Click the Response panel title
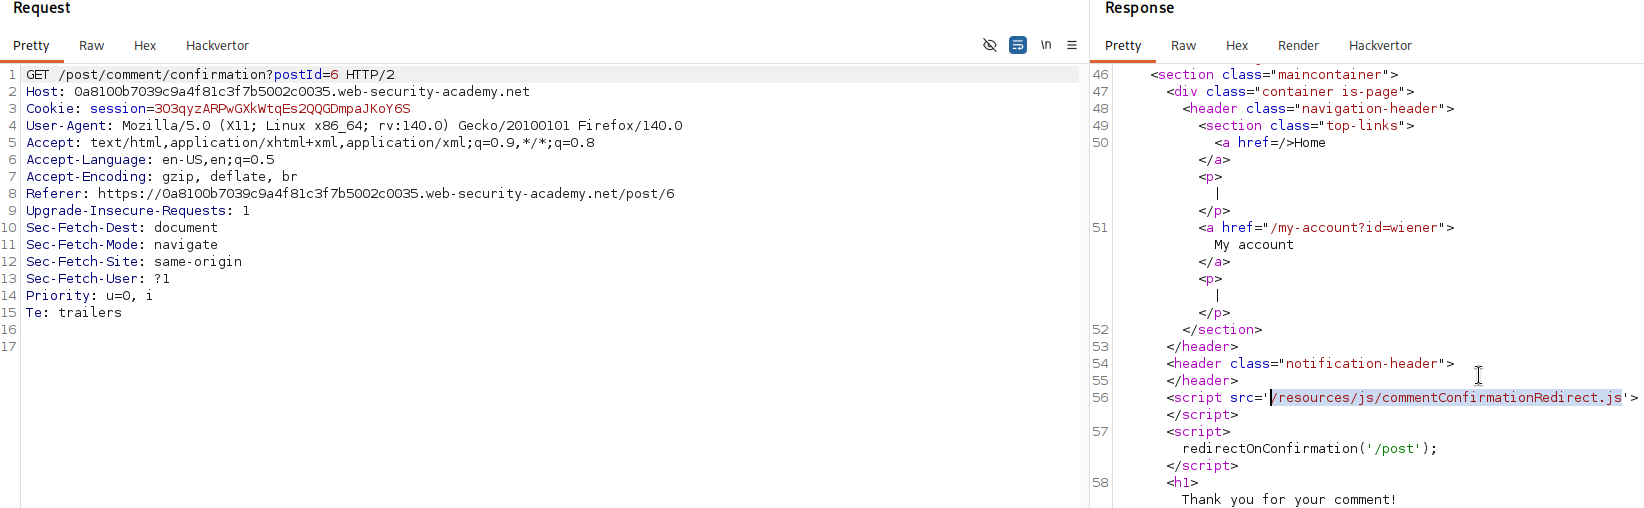The width and height of the screenshot is (1644, 508). tap(1140, 8)
